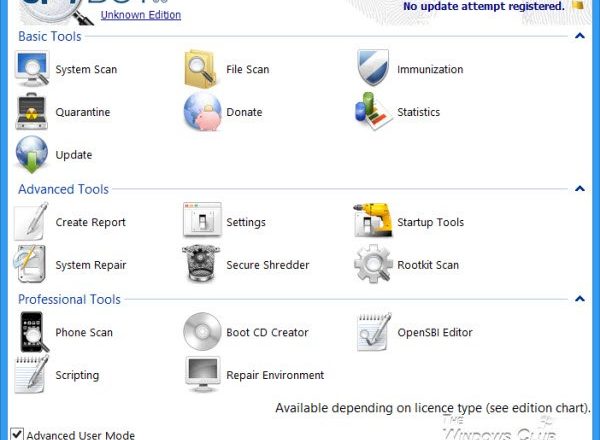
Task: Open the Unknown Edition link
Action: [141, 15]
